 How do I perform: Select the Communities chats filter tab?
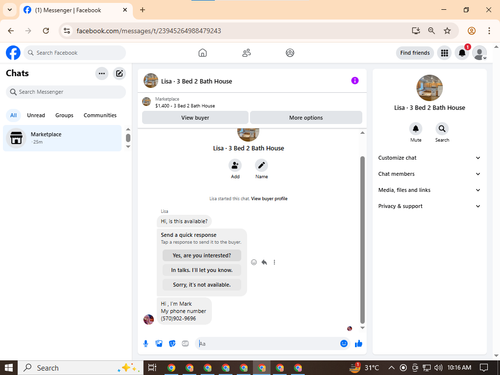click(100, 115)
